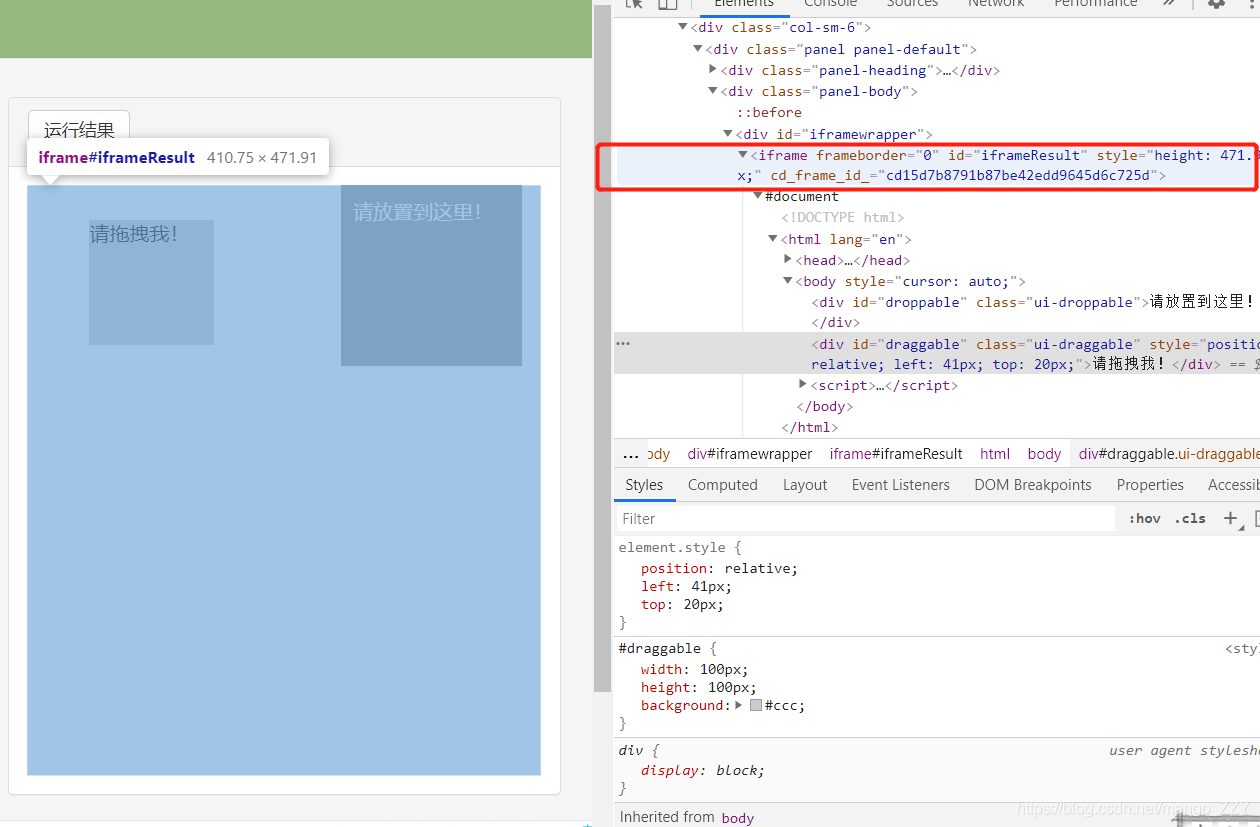Screen dimensions: 1260x827
Task: Click the 请放置到这里! droppable box
Action: (431, 275)
